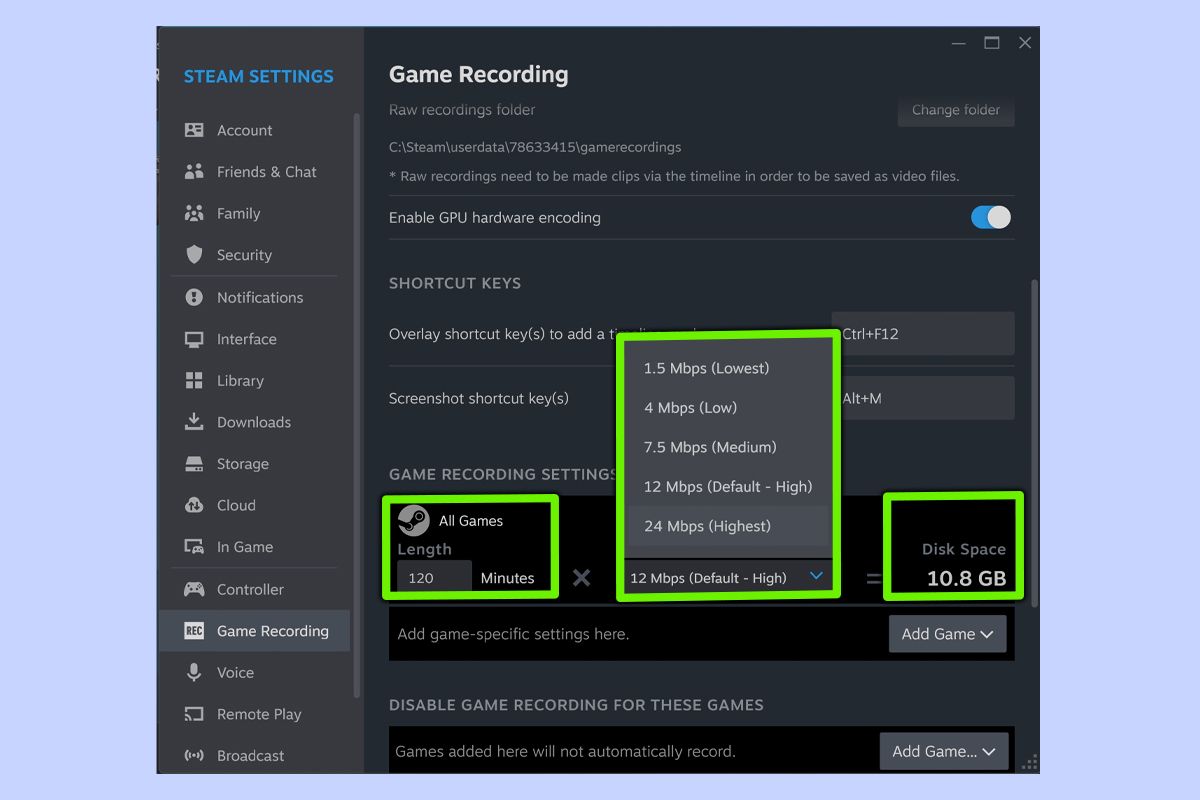Click the REC Game Recording icon

(194, 630)
